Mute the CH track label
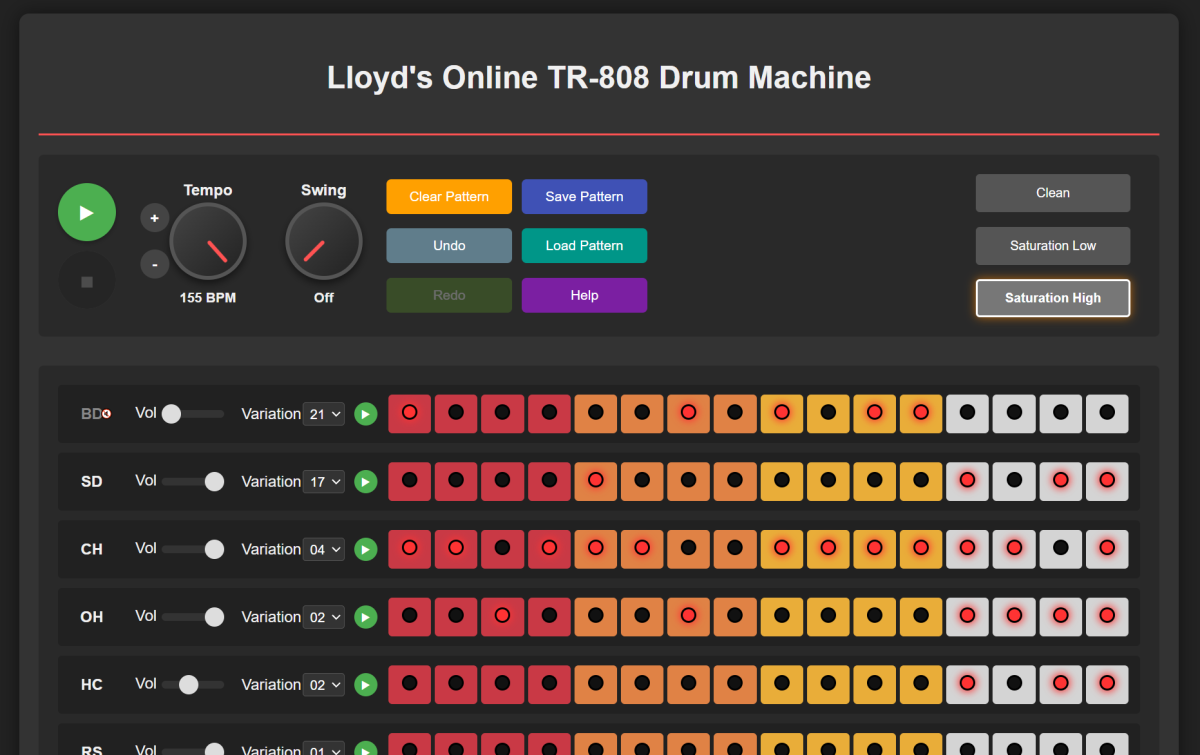 [x=92, y=549]
